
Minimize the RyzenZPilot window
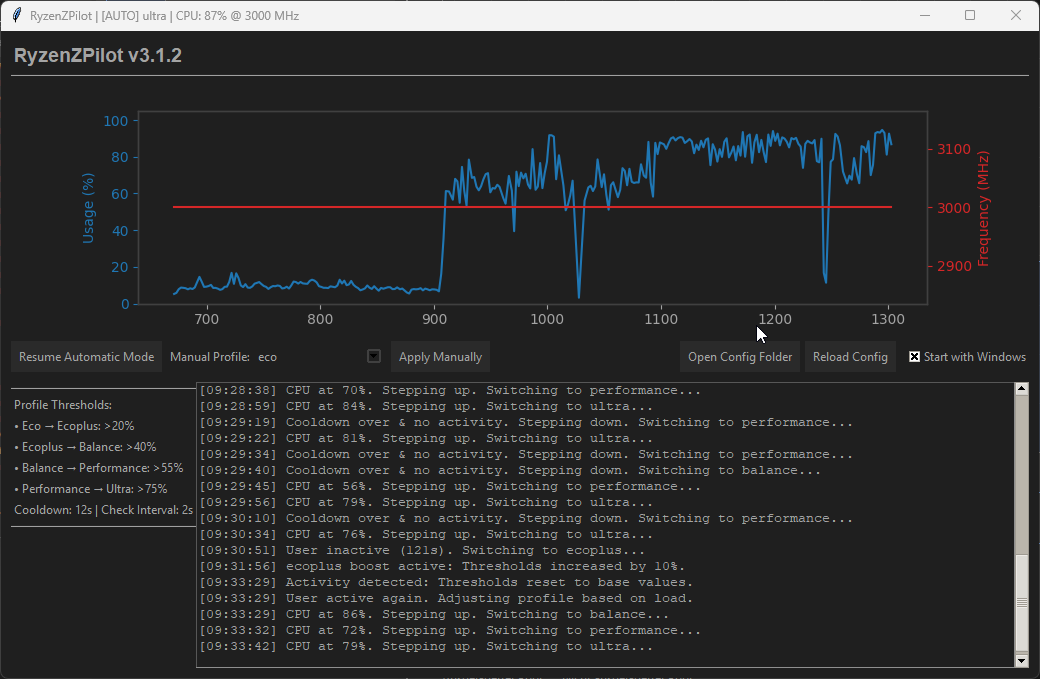coord(923,16)
